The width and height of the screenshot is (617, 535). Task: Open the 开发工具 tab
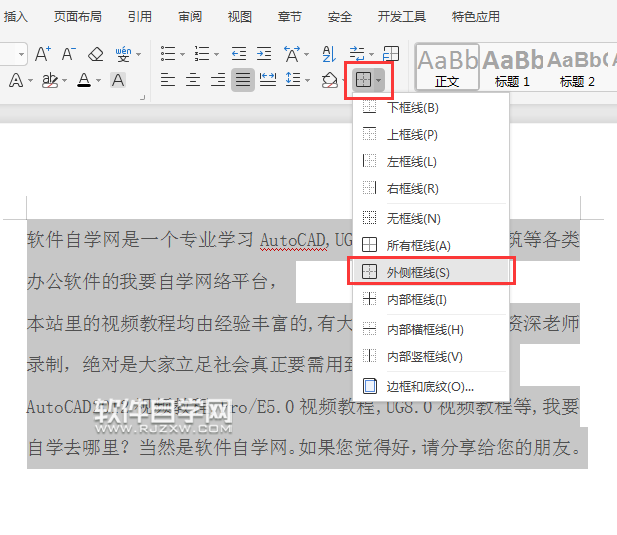click(x=402, y=17)
